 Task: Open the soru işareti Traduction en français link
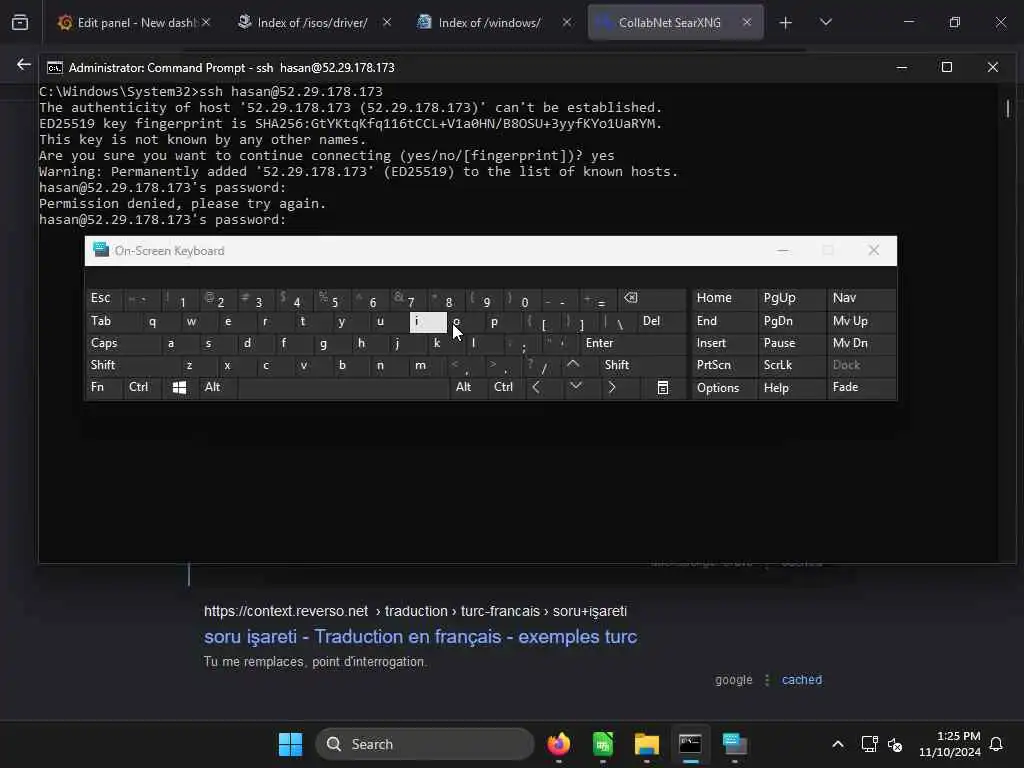point(420,636)
